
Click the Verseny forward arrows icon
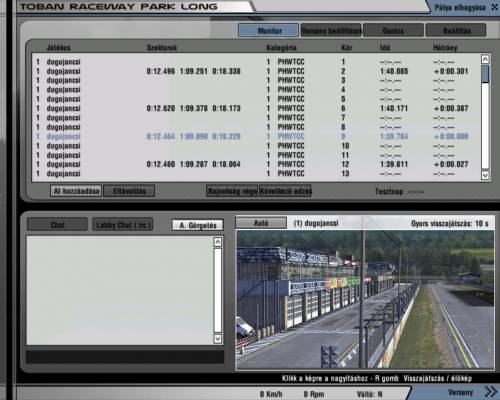point(491,392)
